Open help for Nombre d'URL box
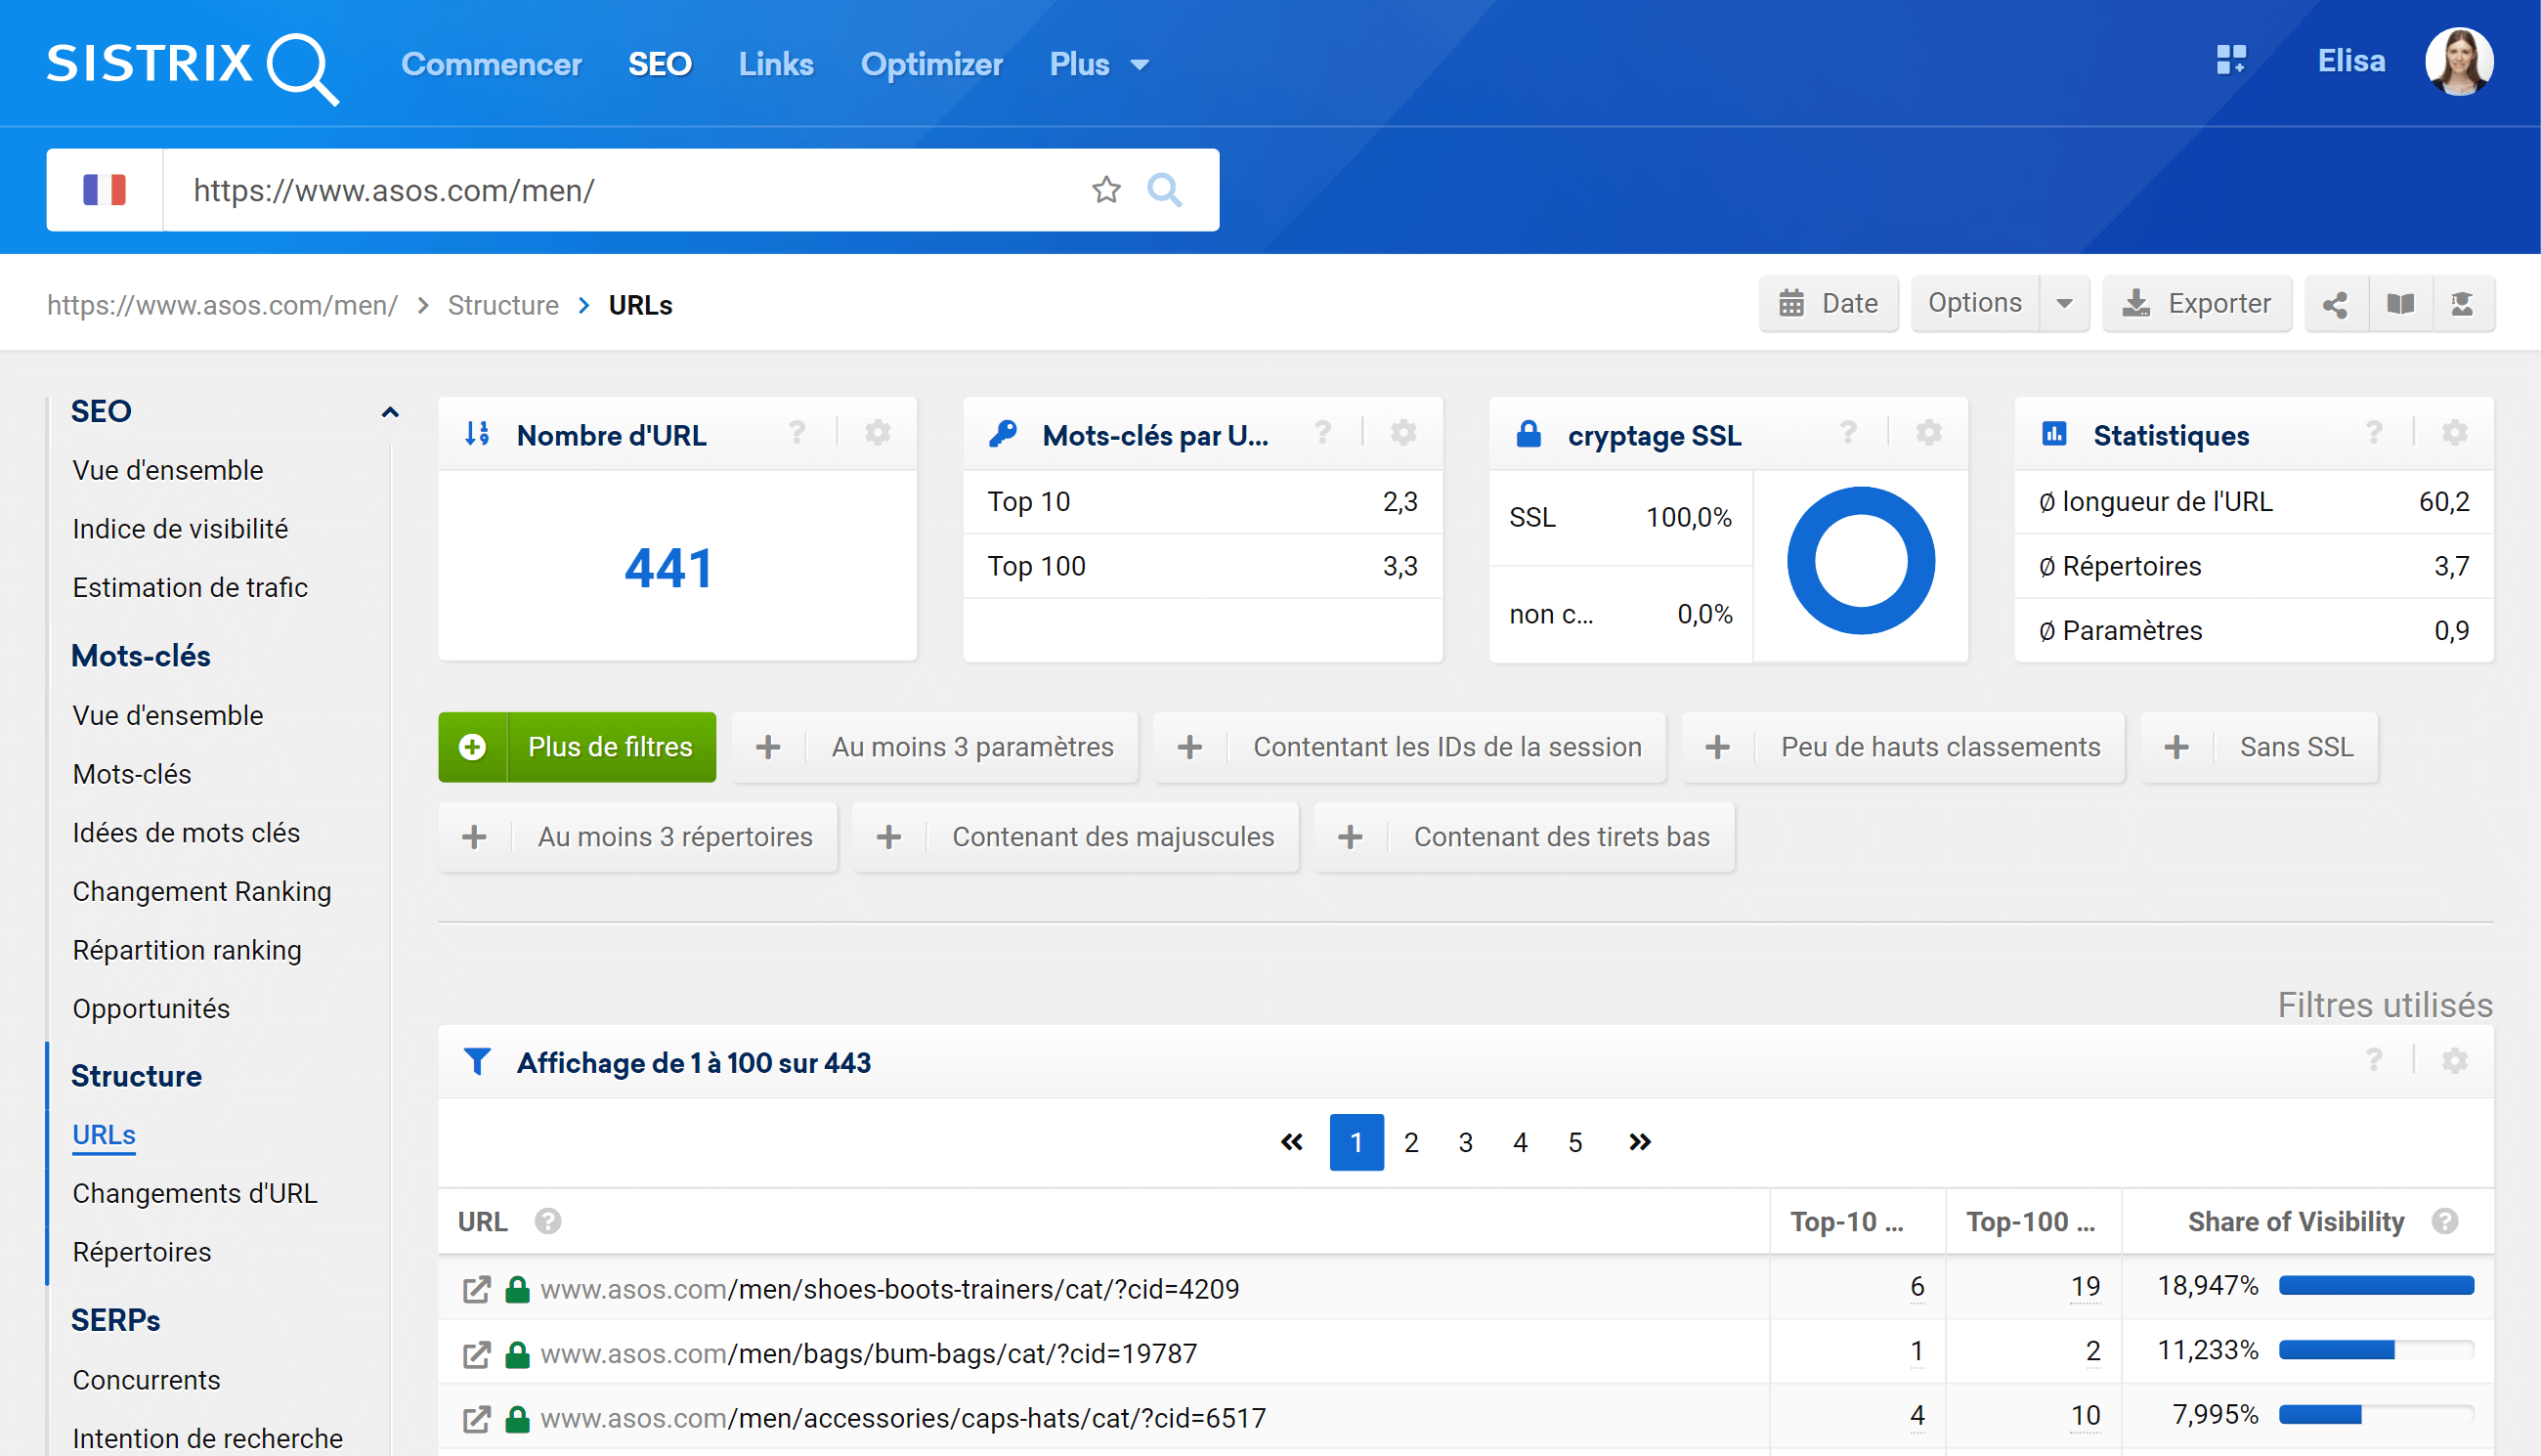This screenshot has width=2541, height=1456. (x=797, y=433)
